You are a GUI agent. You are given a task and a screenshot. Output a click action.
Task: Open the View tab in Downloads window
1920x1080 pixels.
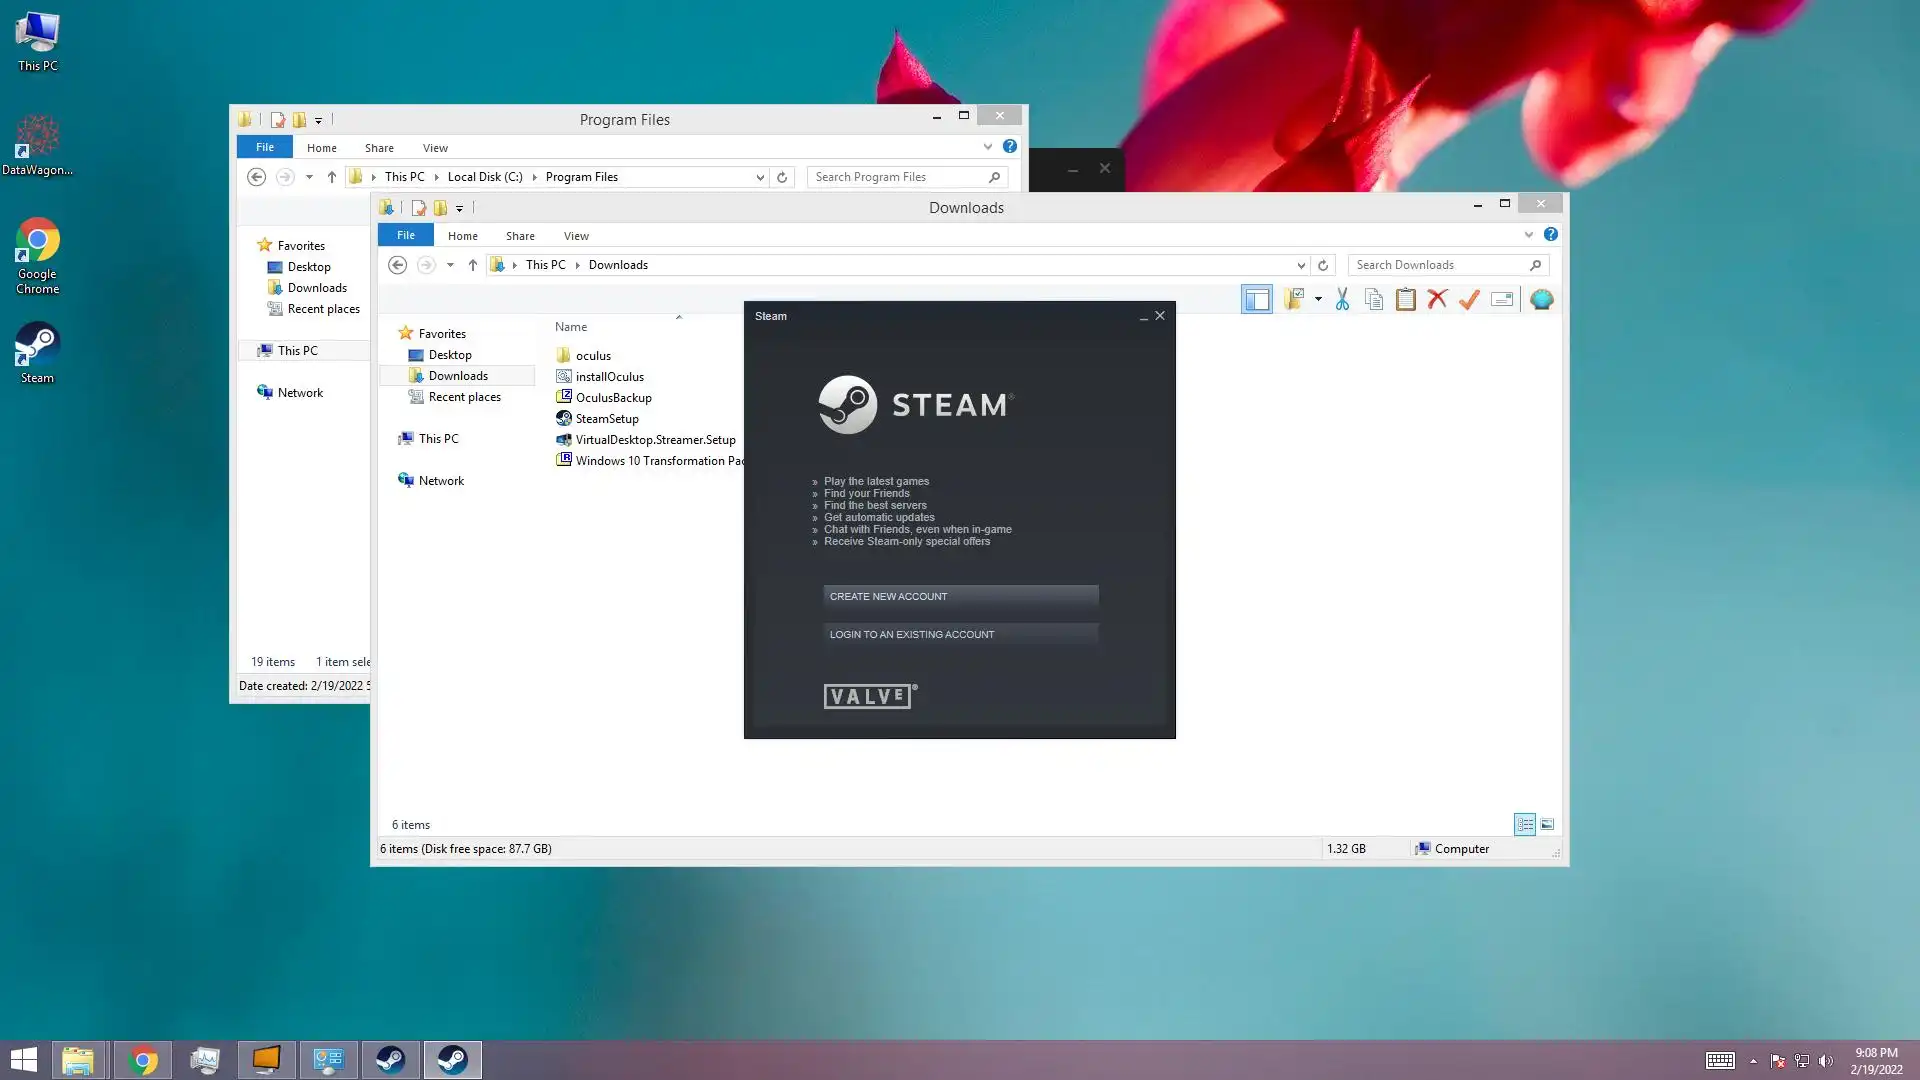576,236
